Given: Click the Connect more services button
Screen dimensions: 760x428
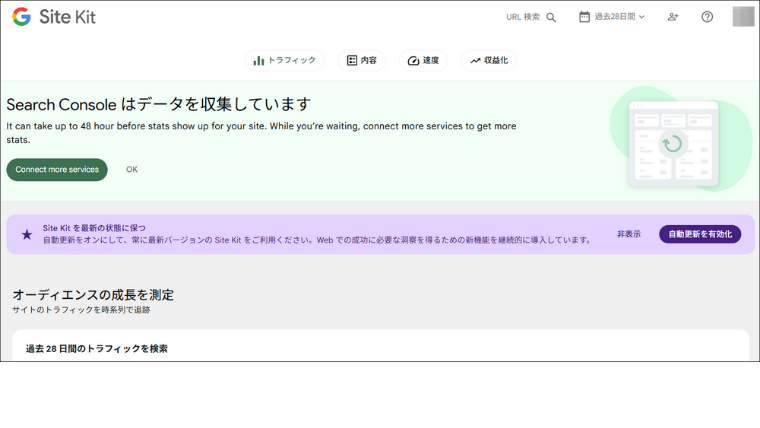Looking at the screenshot, I should [57, 170].
